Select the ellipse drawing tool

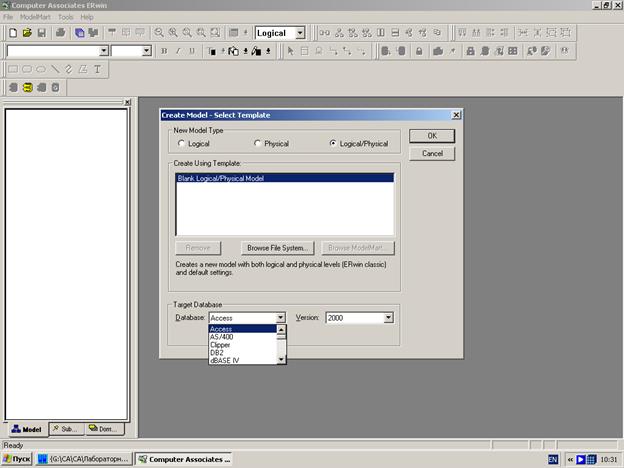click(x=41, y=69)
